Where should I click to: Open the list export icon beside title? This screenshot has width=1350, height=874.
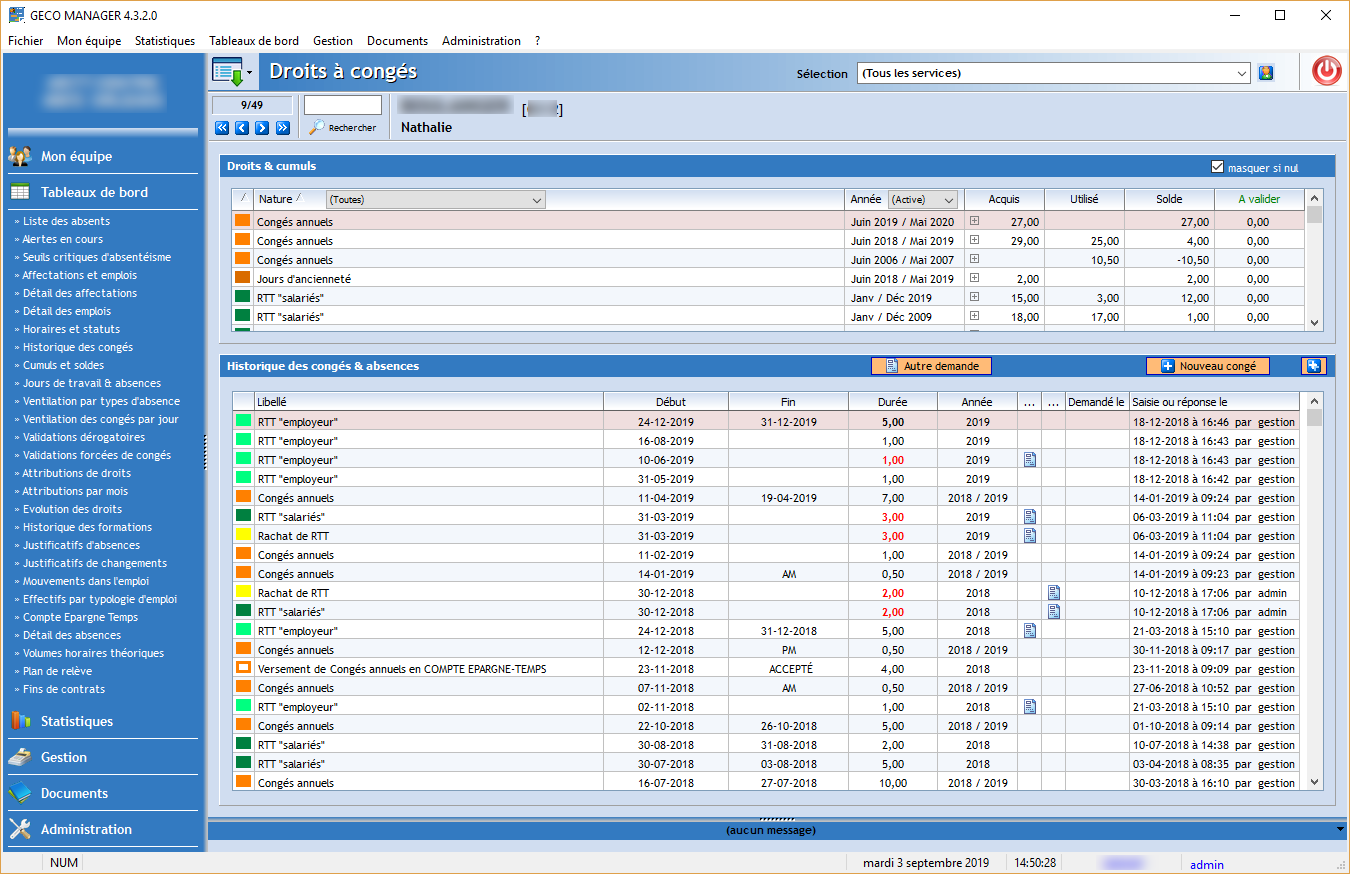point(232,72)
